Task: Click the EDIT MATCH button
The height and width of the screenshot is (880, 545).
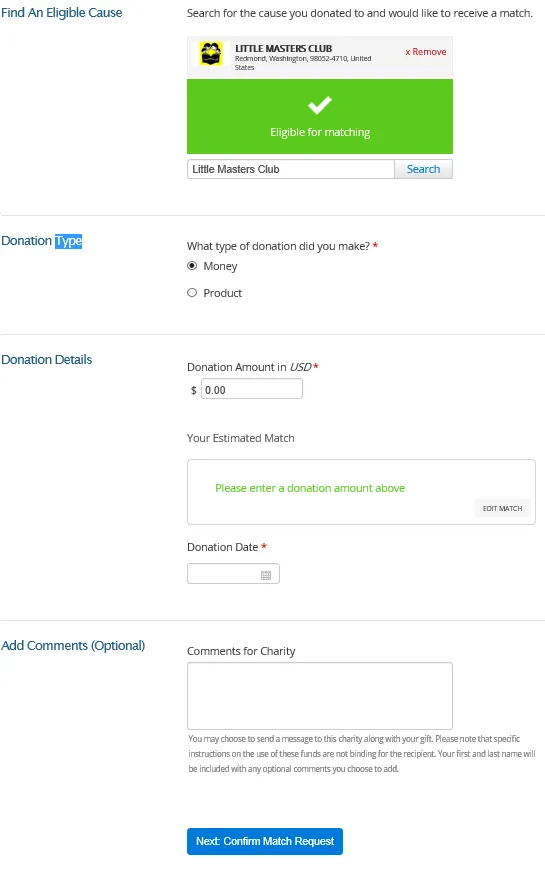Action: coord(502,508)
